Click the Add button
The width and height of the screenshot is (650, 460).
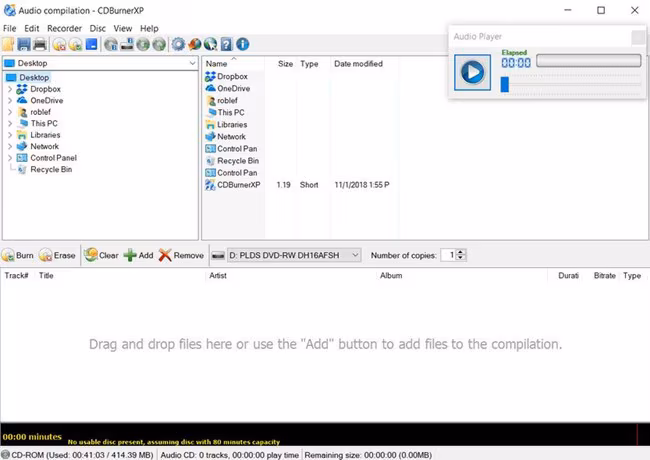pyautogui.click(x=138, y=255)
